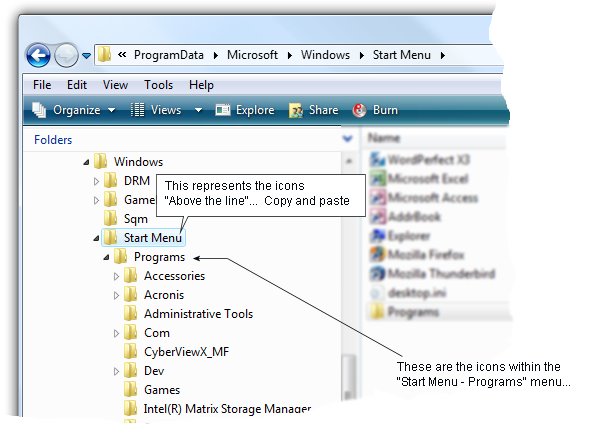Image resolution: width=590 pixels, height=433 pixels.
Task: Open the Edit menu
Action: pyautogui.click(x=77, y=85)
